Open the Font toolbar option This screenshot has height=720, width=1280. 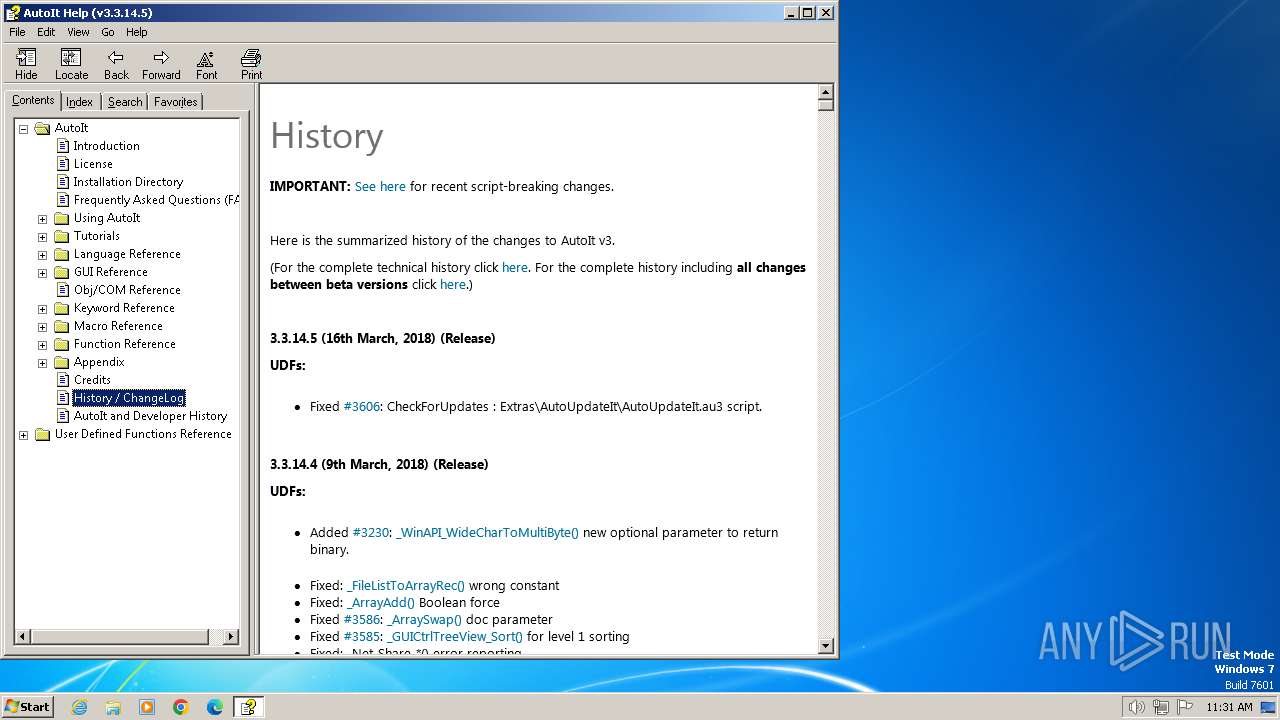206,64
